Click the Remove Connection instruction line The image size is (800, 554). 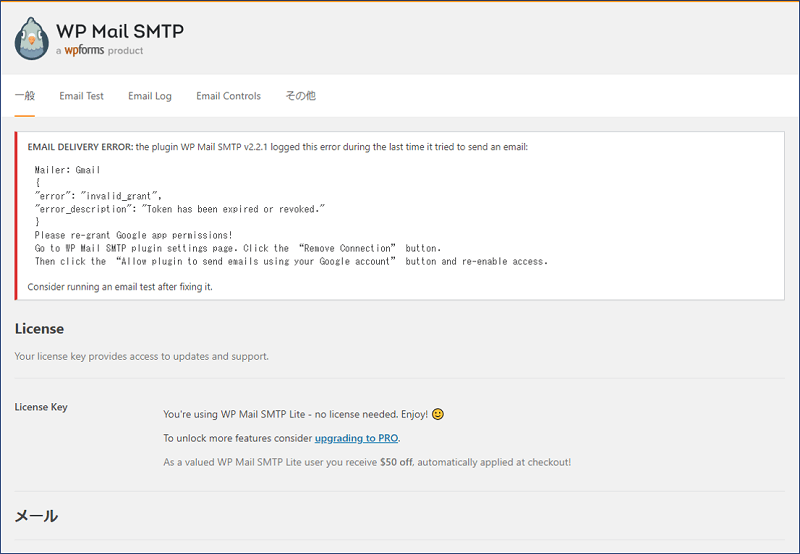pyautogui.click(x=238, y=248)
